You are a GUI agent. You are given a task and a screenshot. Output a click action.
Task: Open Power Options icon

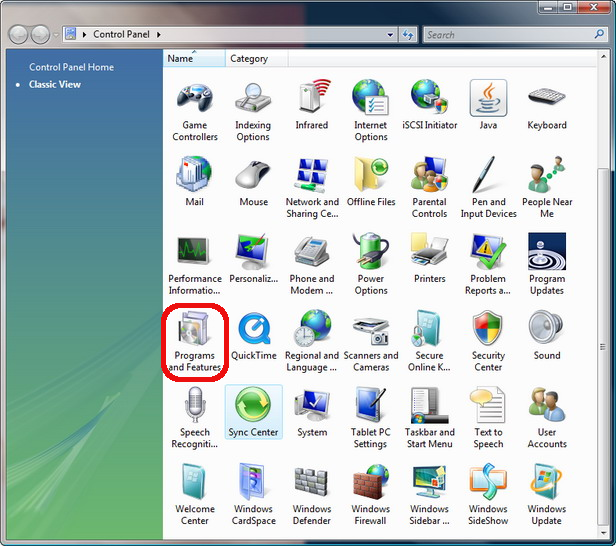[x=370, y=251]
